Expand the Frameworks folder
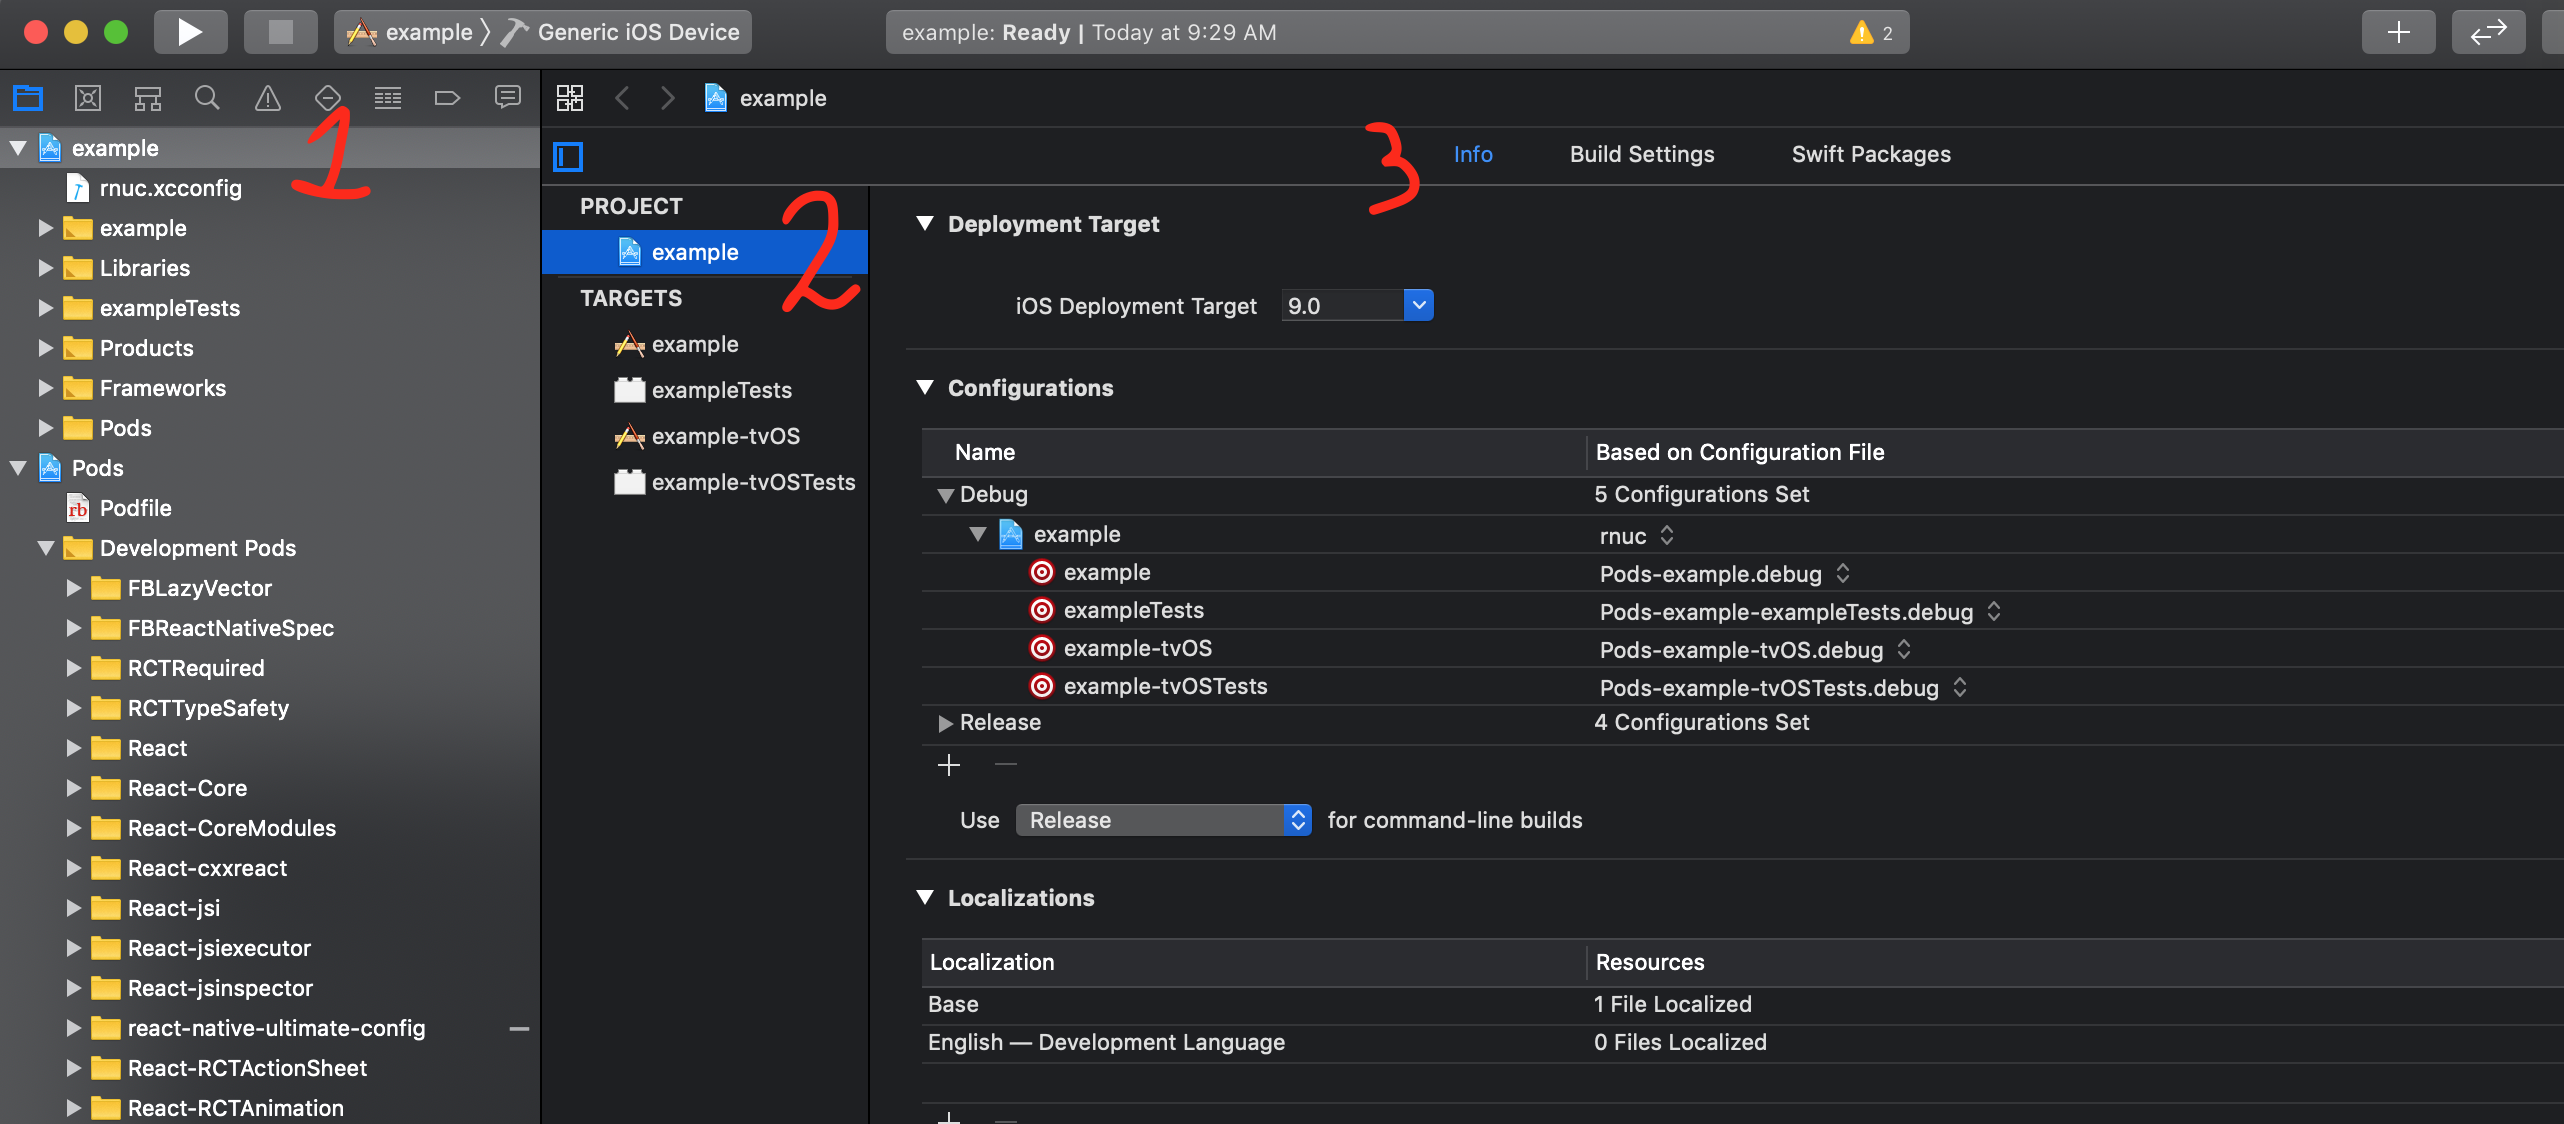The image size is (2564, 1124). click(45, 388)
